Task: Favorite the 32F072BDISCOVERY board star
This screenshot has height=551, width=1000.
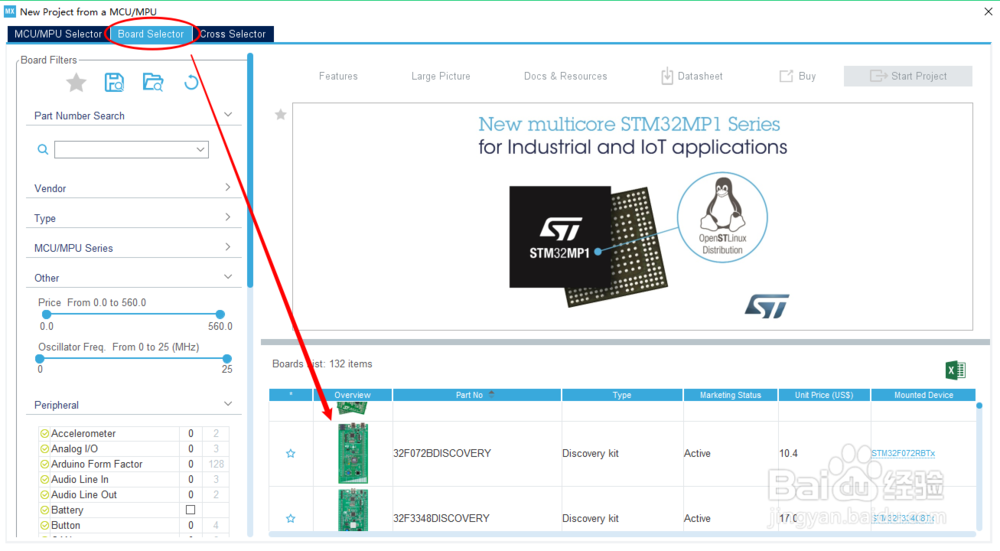Action: [x=291, y=453]
